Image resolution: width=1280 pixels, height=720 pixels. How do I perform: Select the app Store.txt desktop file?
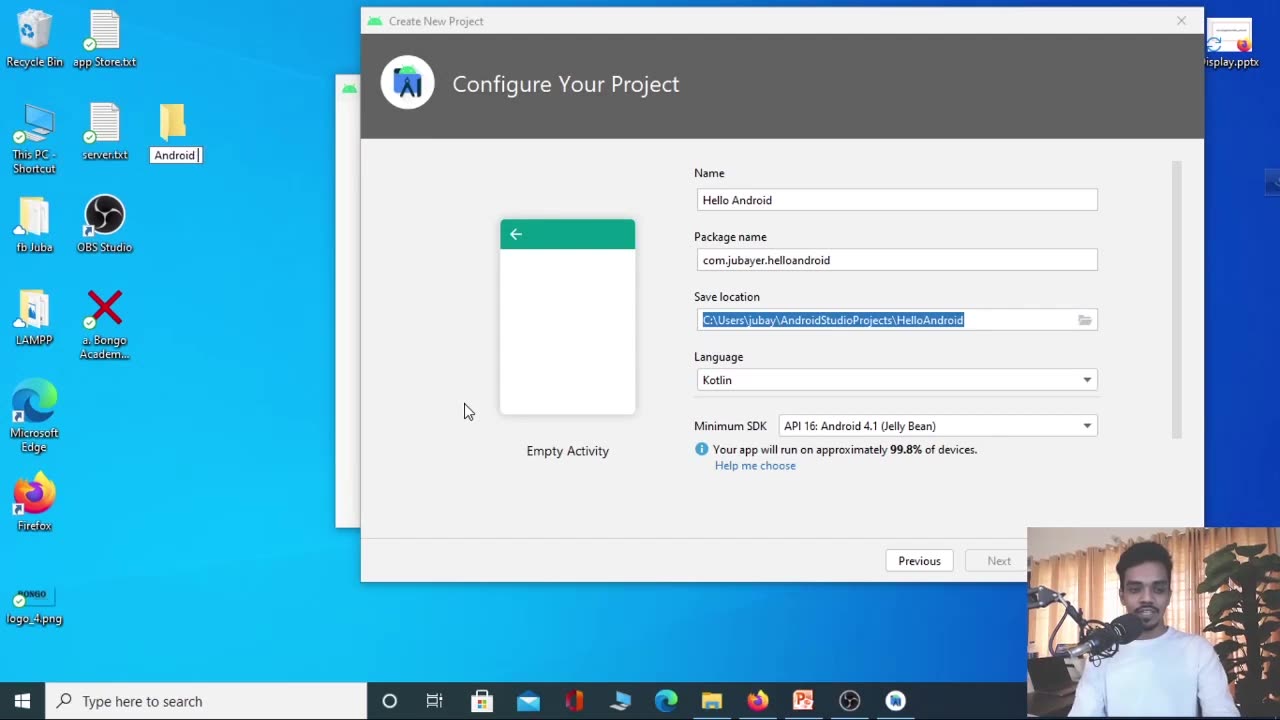[x=104, y=38]
